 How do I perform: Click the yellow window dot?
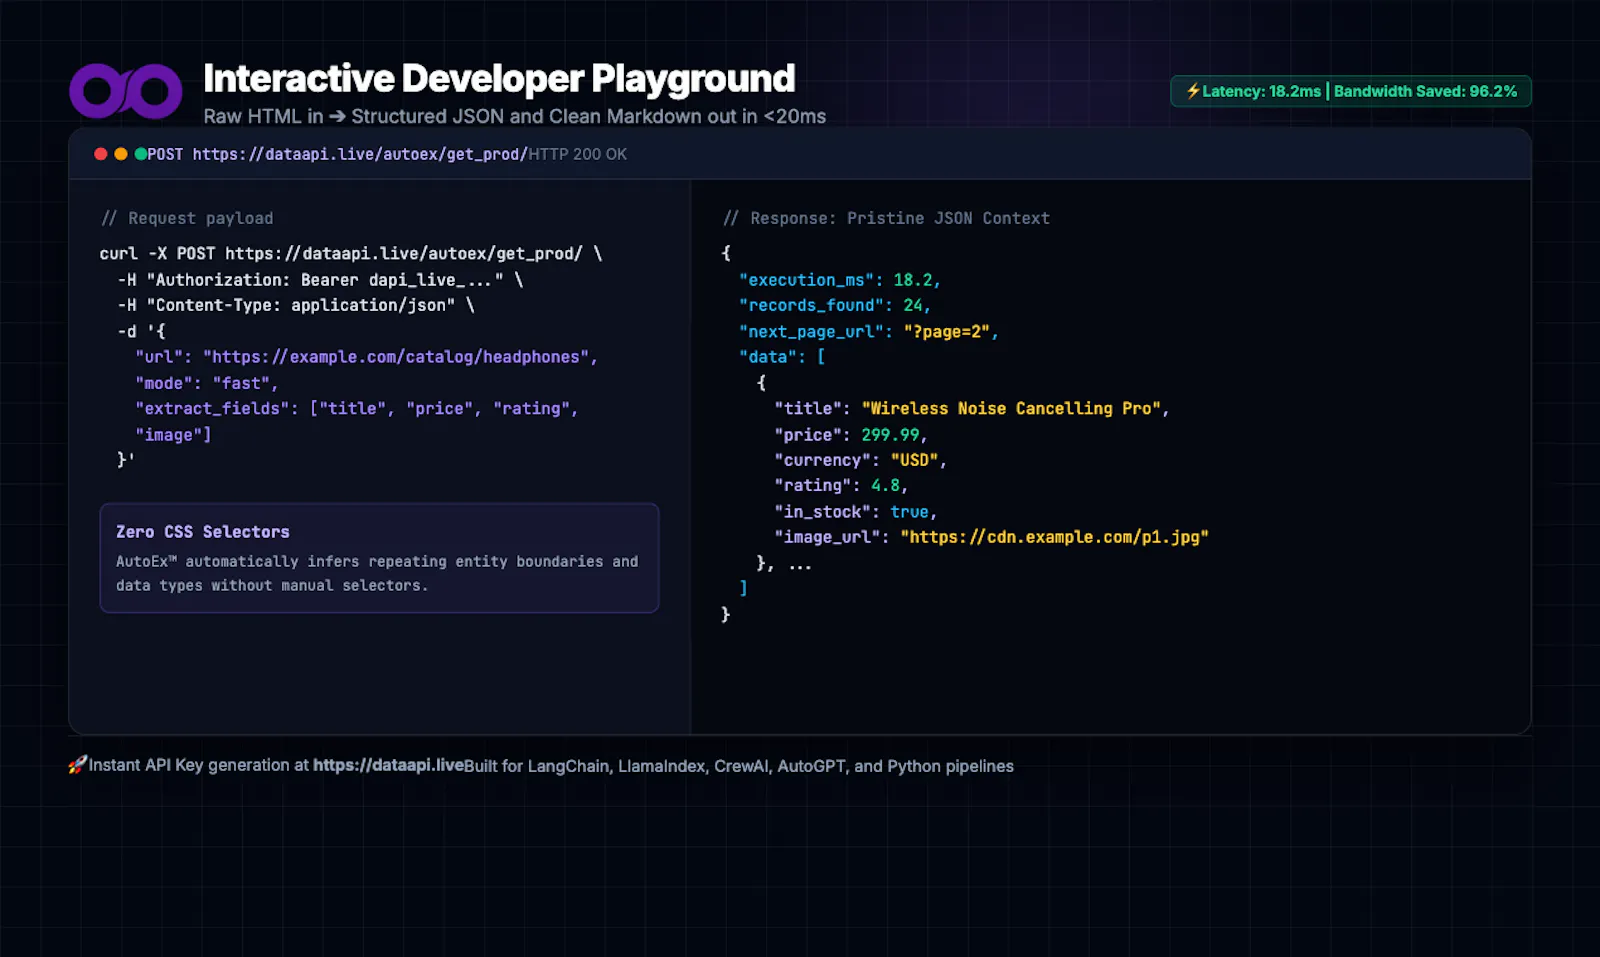121,154
